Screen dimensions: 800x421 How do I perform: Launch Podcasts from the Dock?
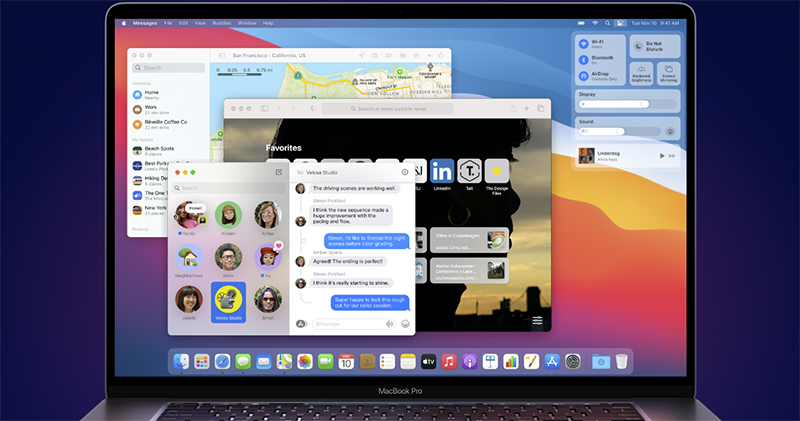[x=471, y=361]
